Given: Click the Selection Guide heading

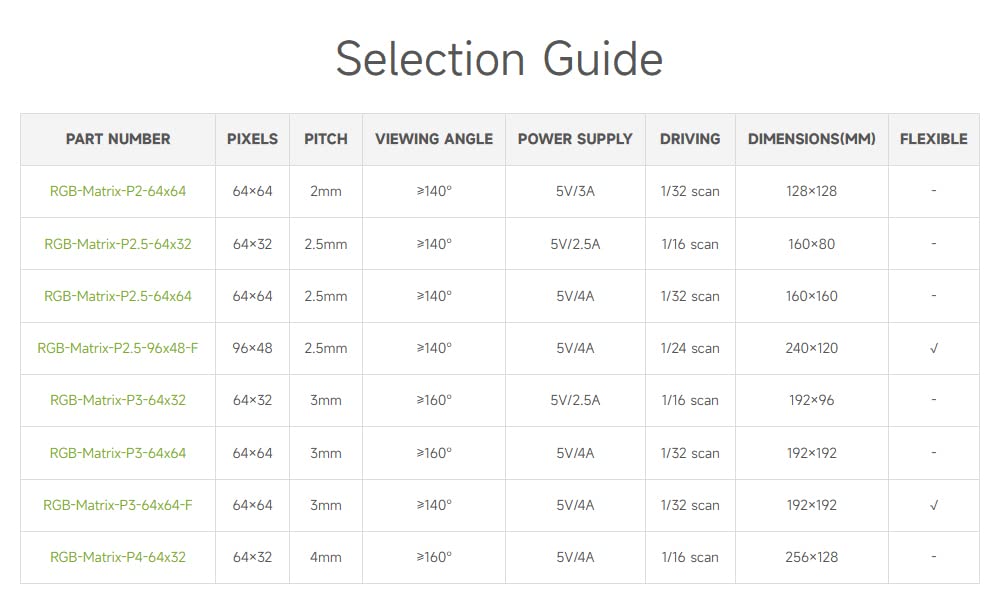Looking at the screenshot, I should coord(499,59).
